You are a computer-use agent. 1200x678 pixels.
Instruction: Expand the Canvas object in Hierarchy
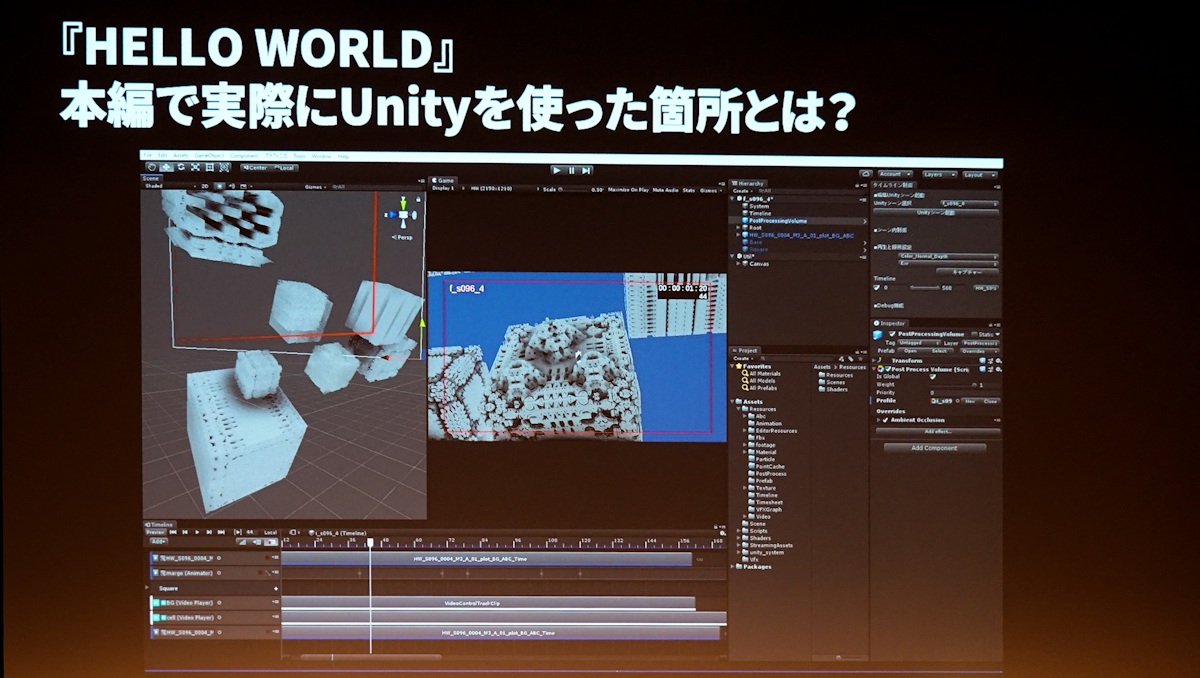[738, 264]
